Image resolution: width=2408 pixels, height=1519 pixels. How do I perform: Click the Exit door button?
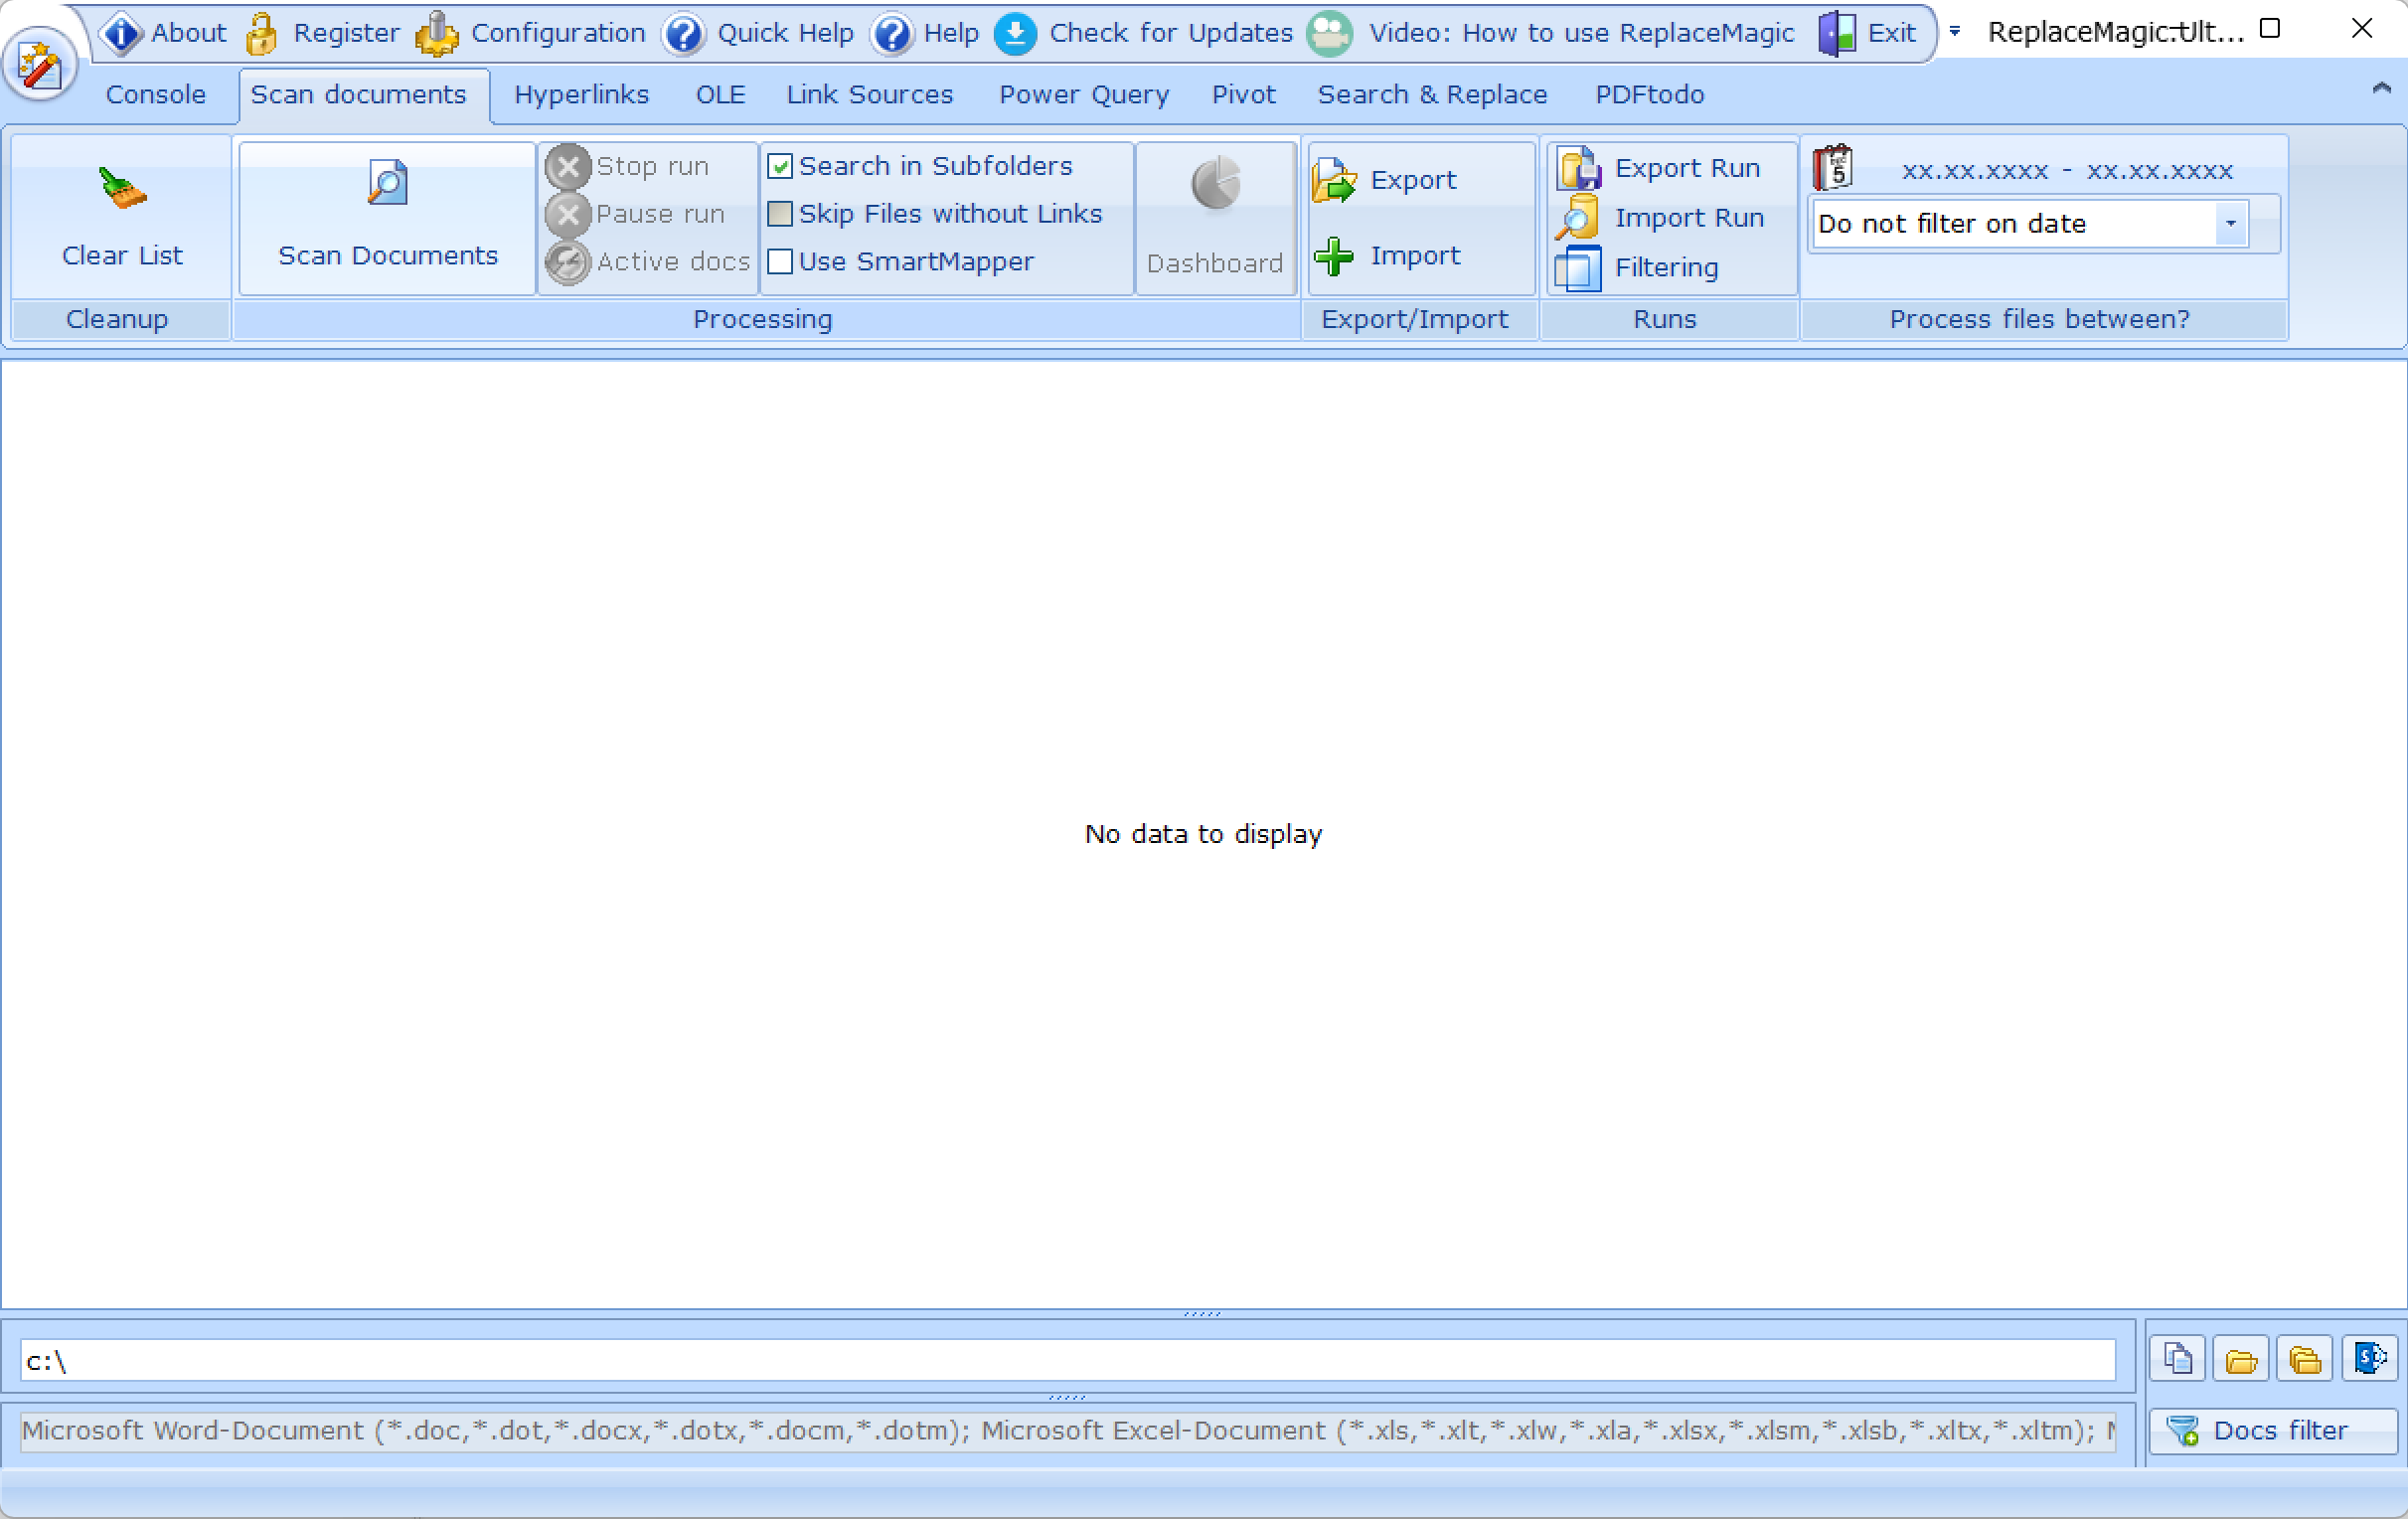click(1867, 33)
